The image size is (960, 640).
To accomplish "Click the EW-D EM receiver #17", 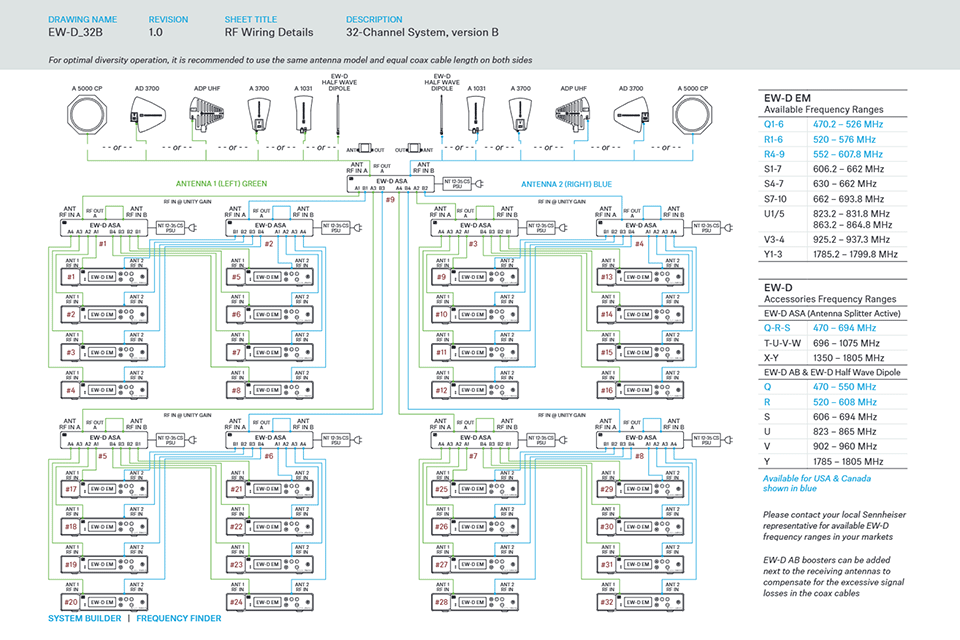I will [x=104, y=489].
